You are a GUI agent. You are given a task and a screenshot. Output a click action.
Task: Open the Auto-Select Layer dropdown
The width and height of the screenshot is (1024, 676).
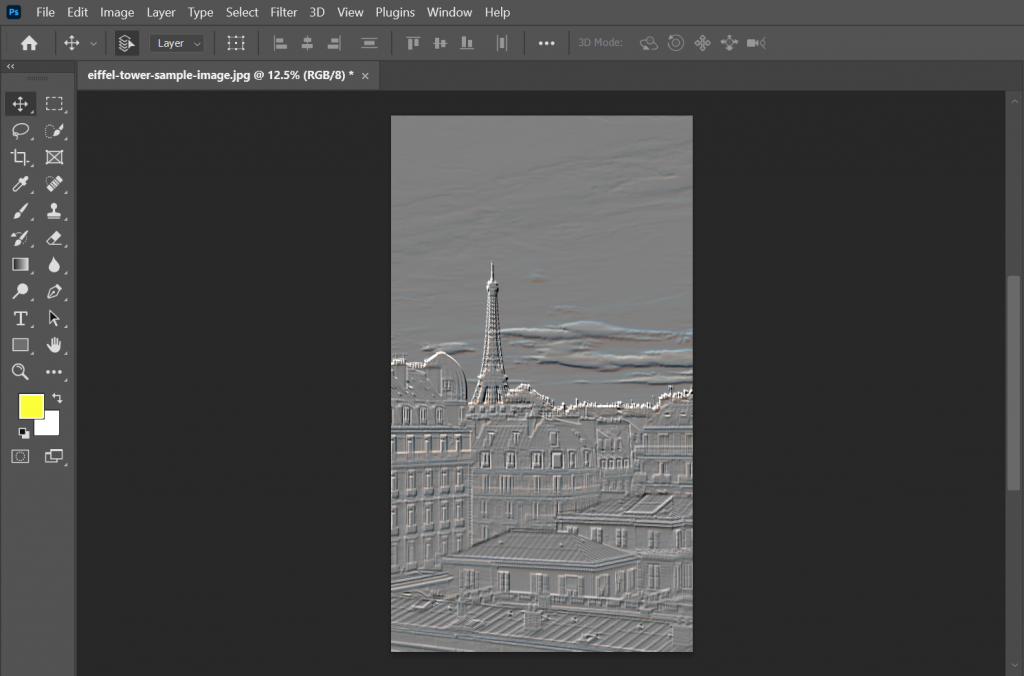pos(176,42)
